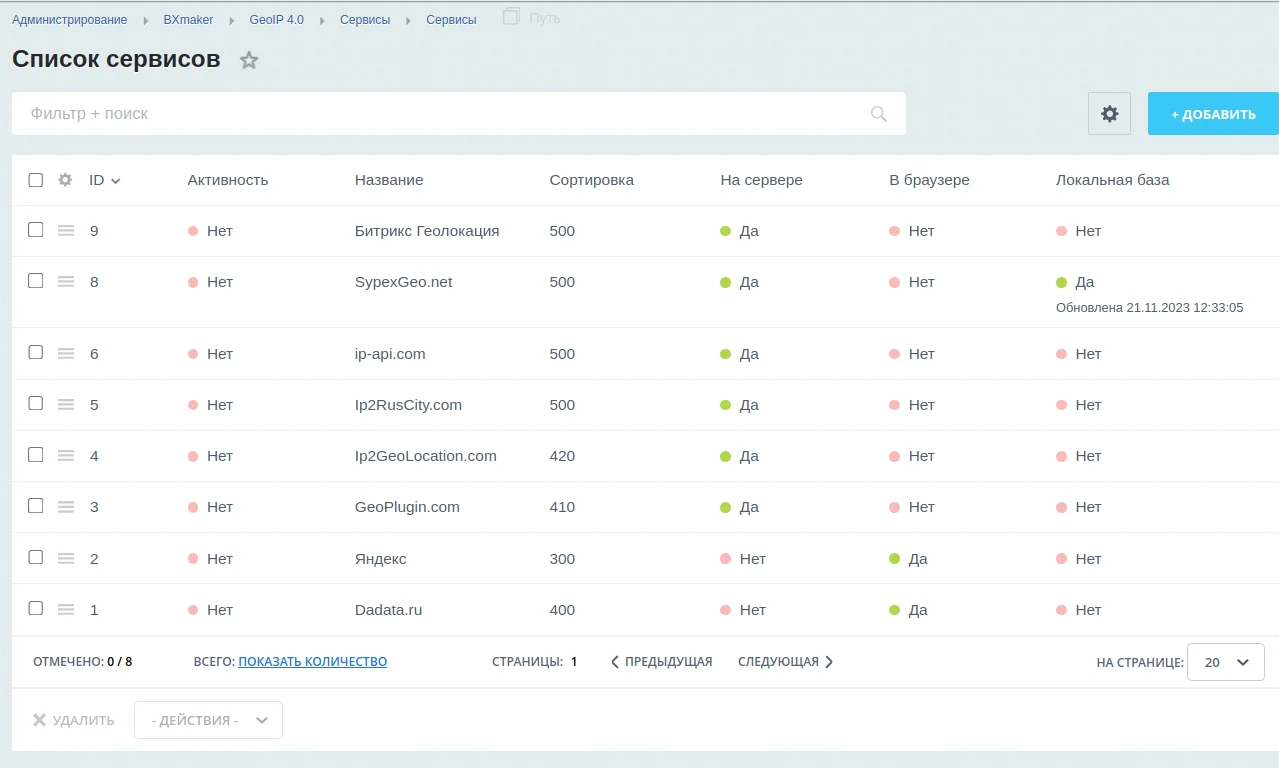The height and width of the screenshot is (768, 1279).
Task: Open column settings gear in the table header
Action: point(65,180)
